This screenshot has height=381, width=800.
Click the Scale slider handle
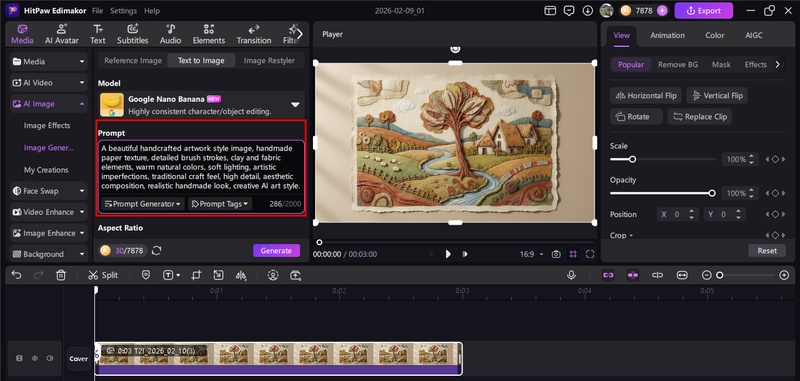pos(632,160)
